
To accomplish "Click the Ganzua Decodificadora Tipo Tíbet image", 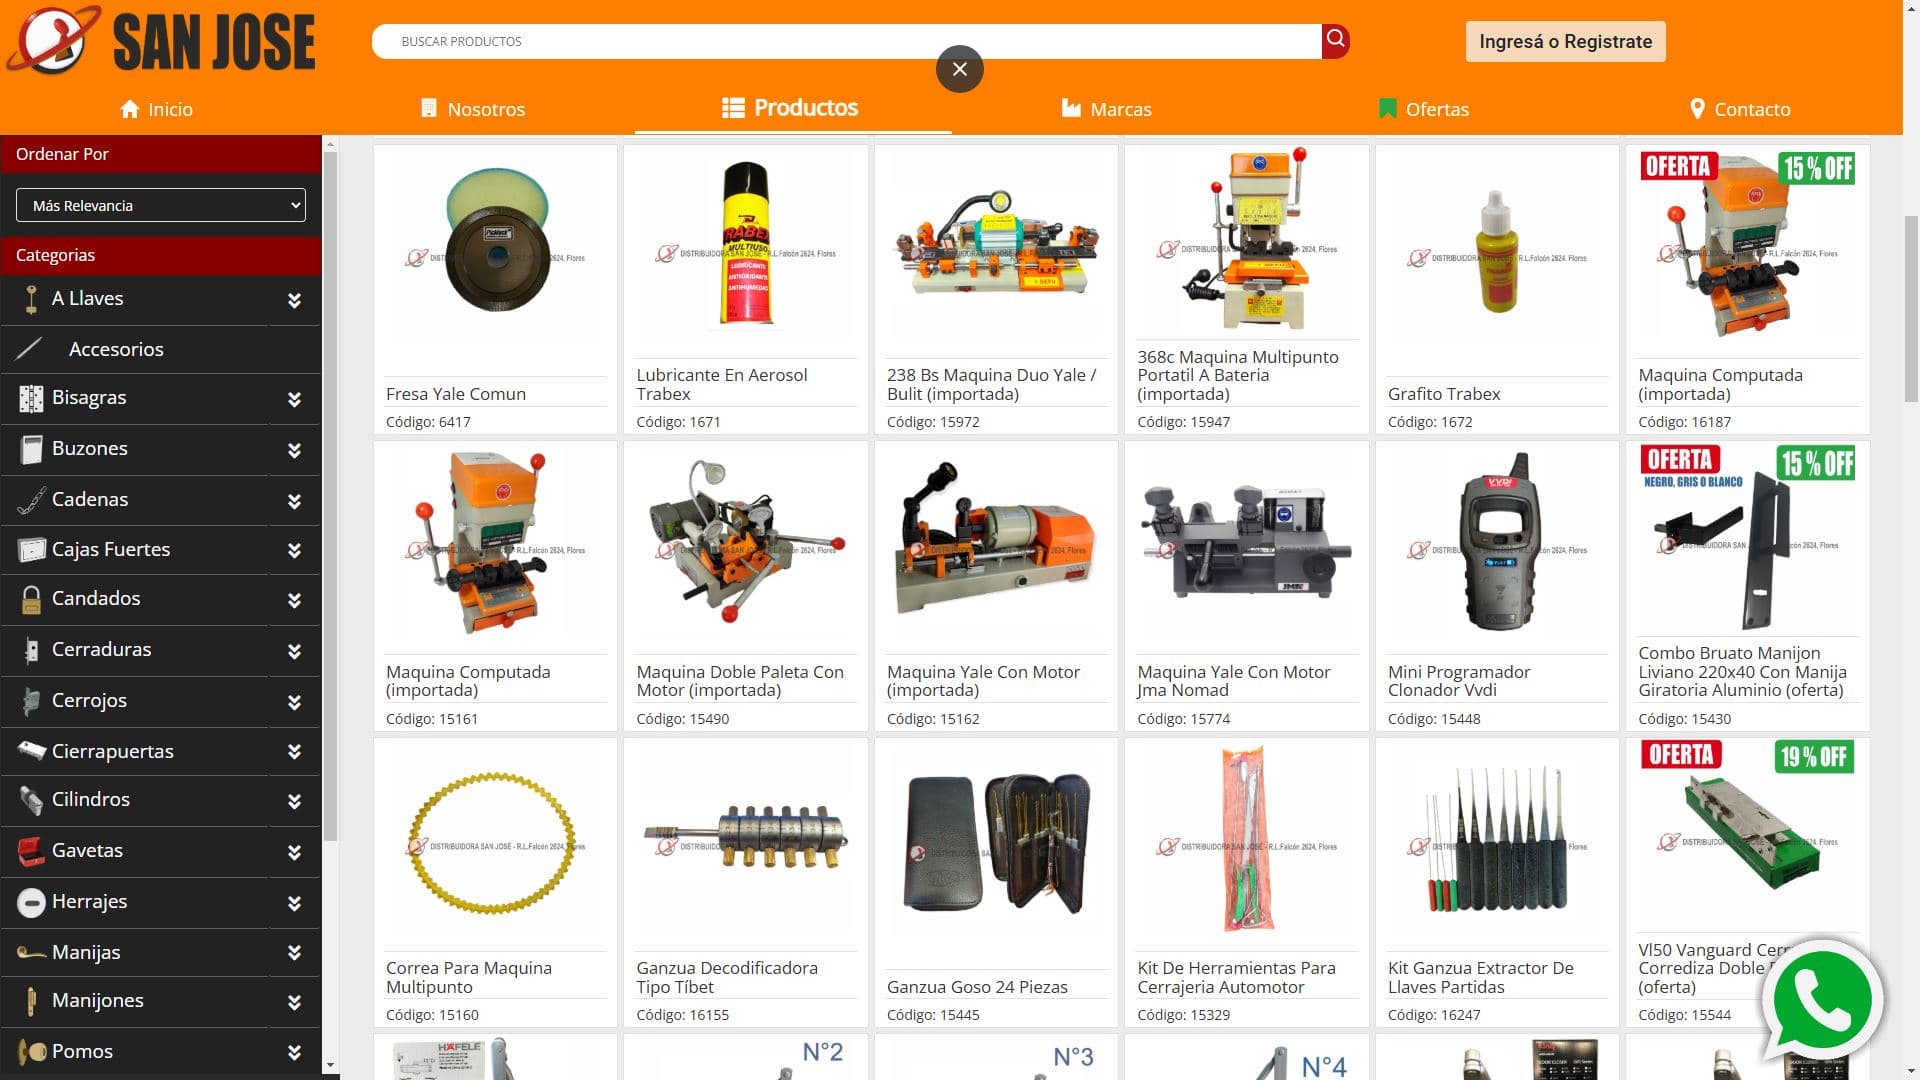I will point(745,835).
